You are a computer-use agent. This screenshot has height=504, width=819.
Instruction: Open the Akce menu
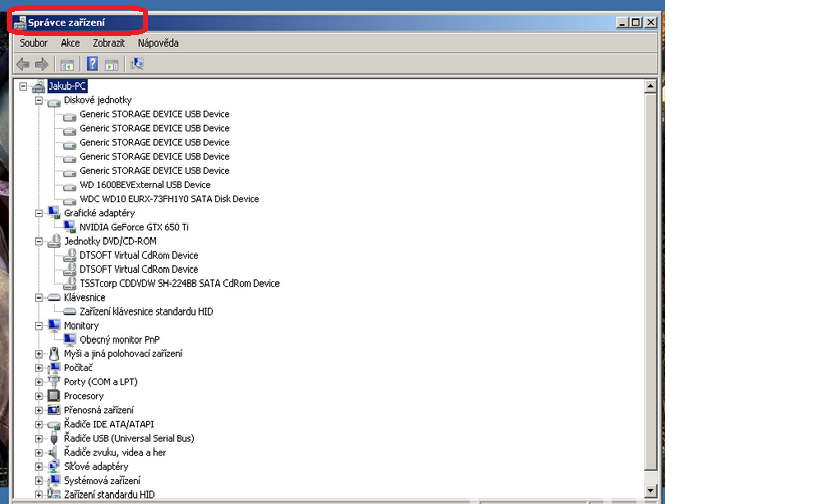tap(70, 43)
